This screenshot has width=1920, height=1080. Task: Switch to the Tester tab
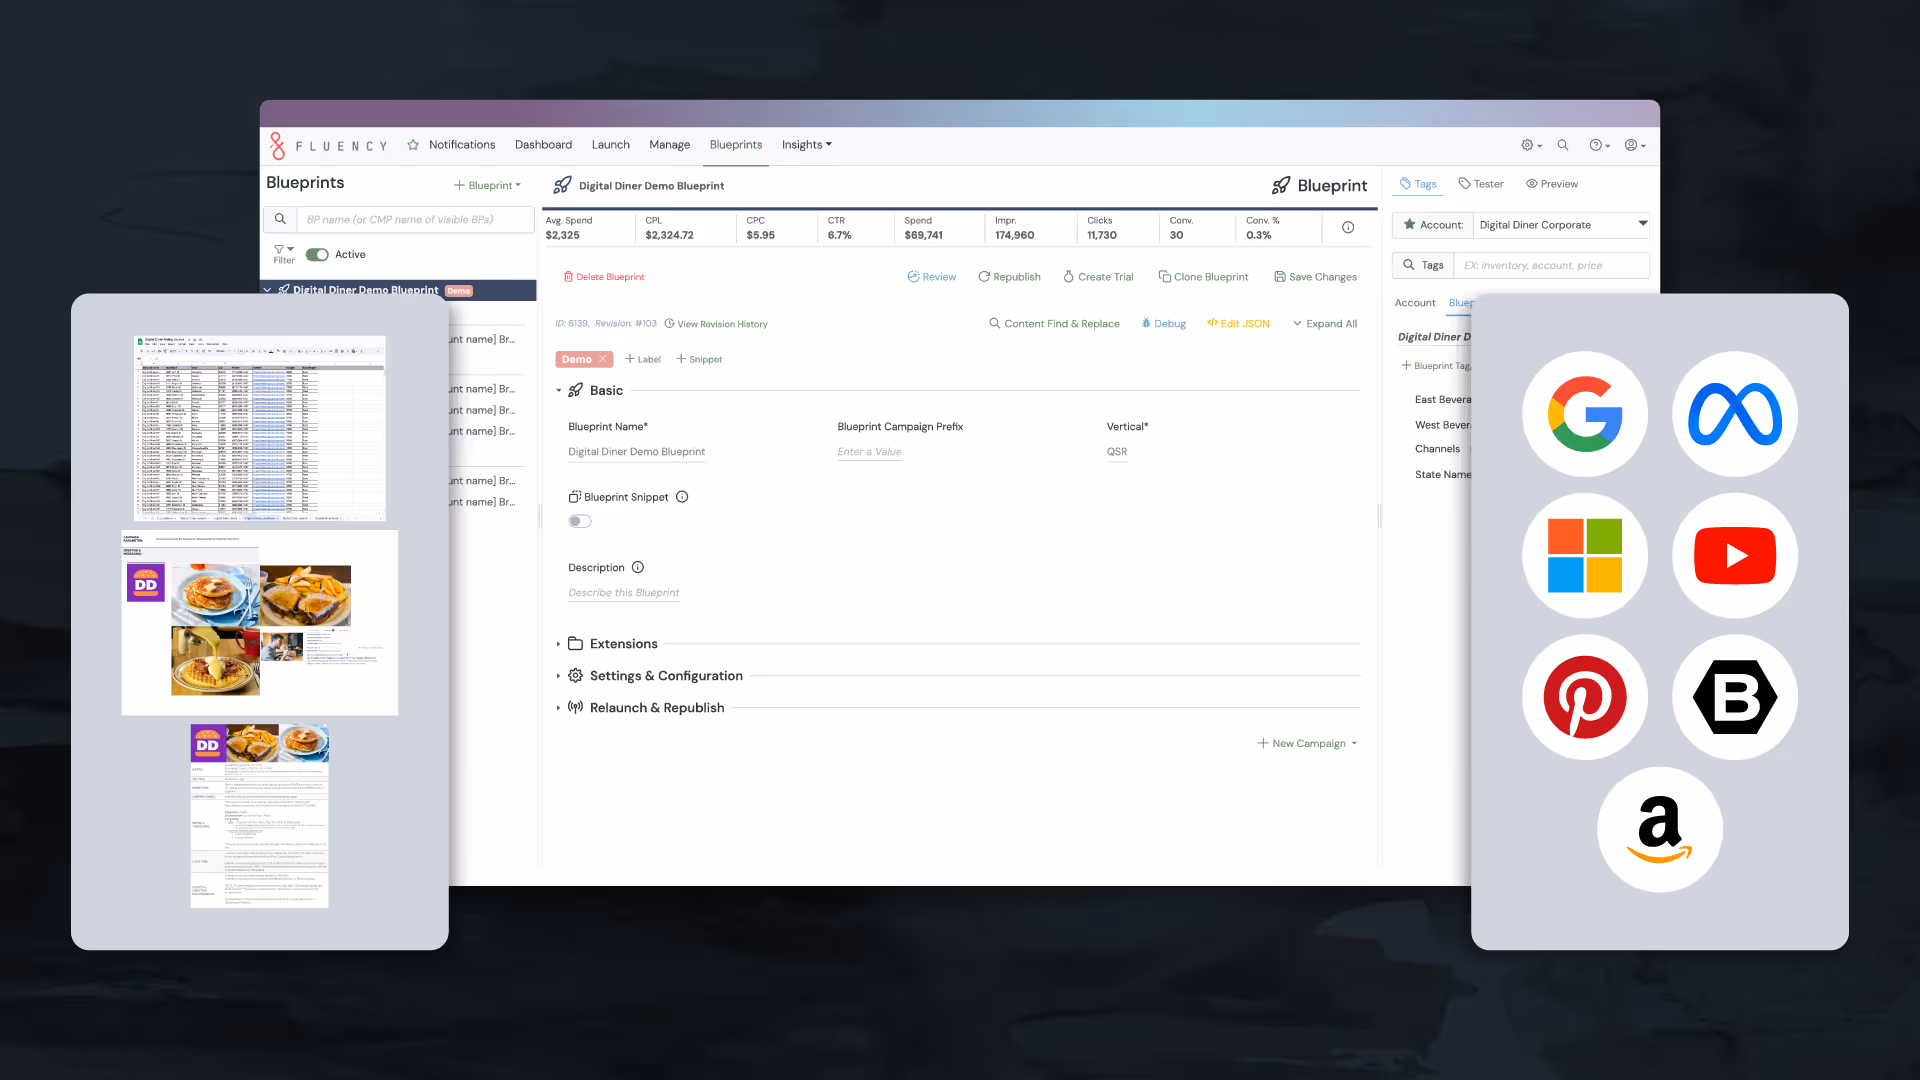[1481, 184]
